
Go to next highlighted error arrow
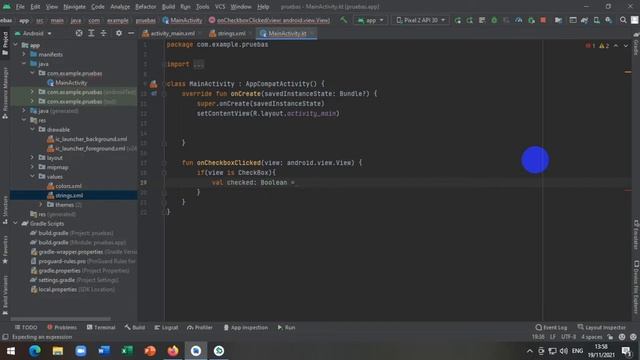point(626,46)
